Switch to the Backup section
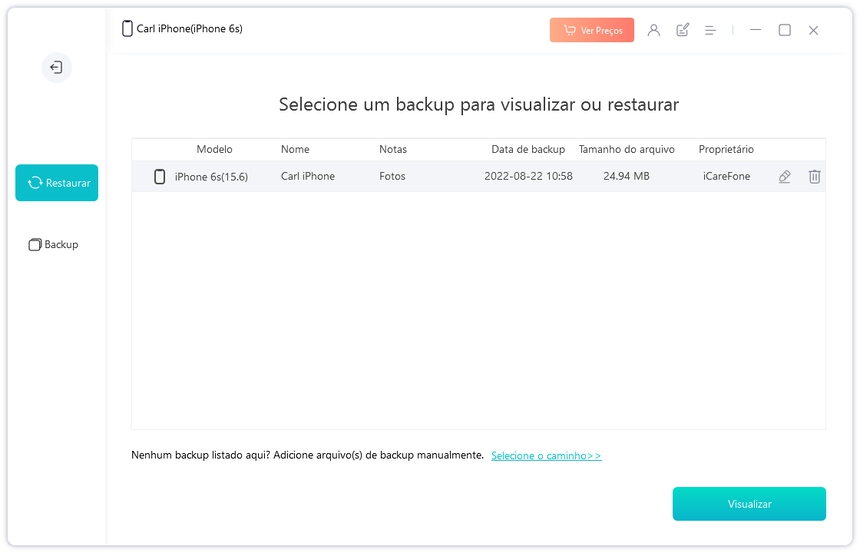Screen dimensions: 860x553 click(x=54, y=245)
